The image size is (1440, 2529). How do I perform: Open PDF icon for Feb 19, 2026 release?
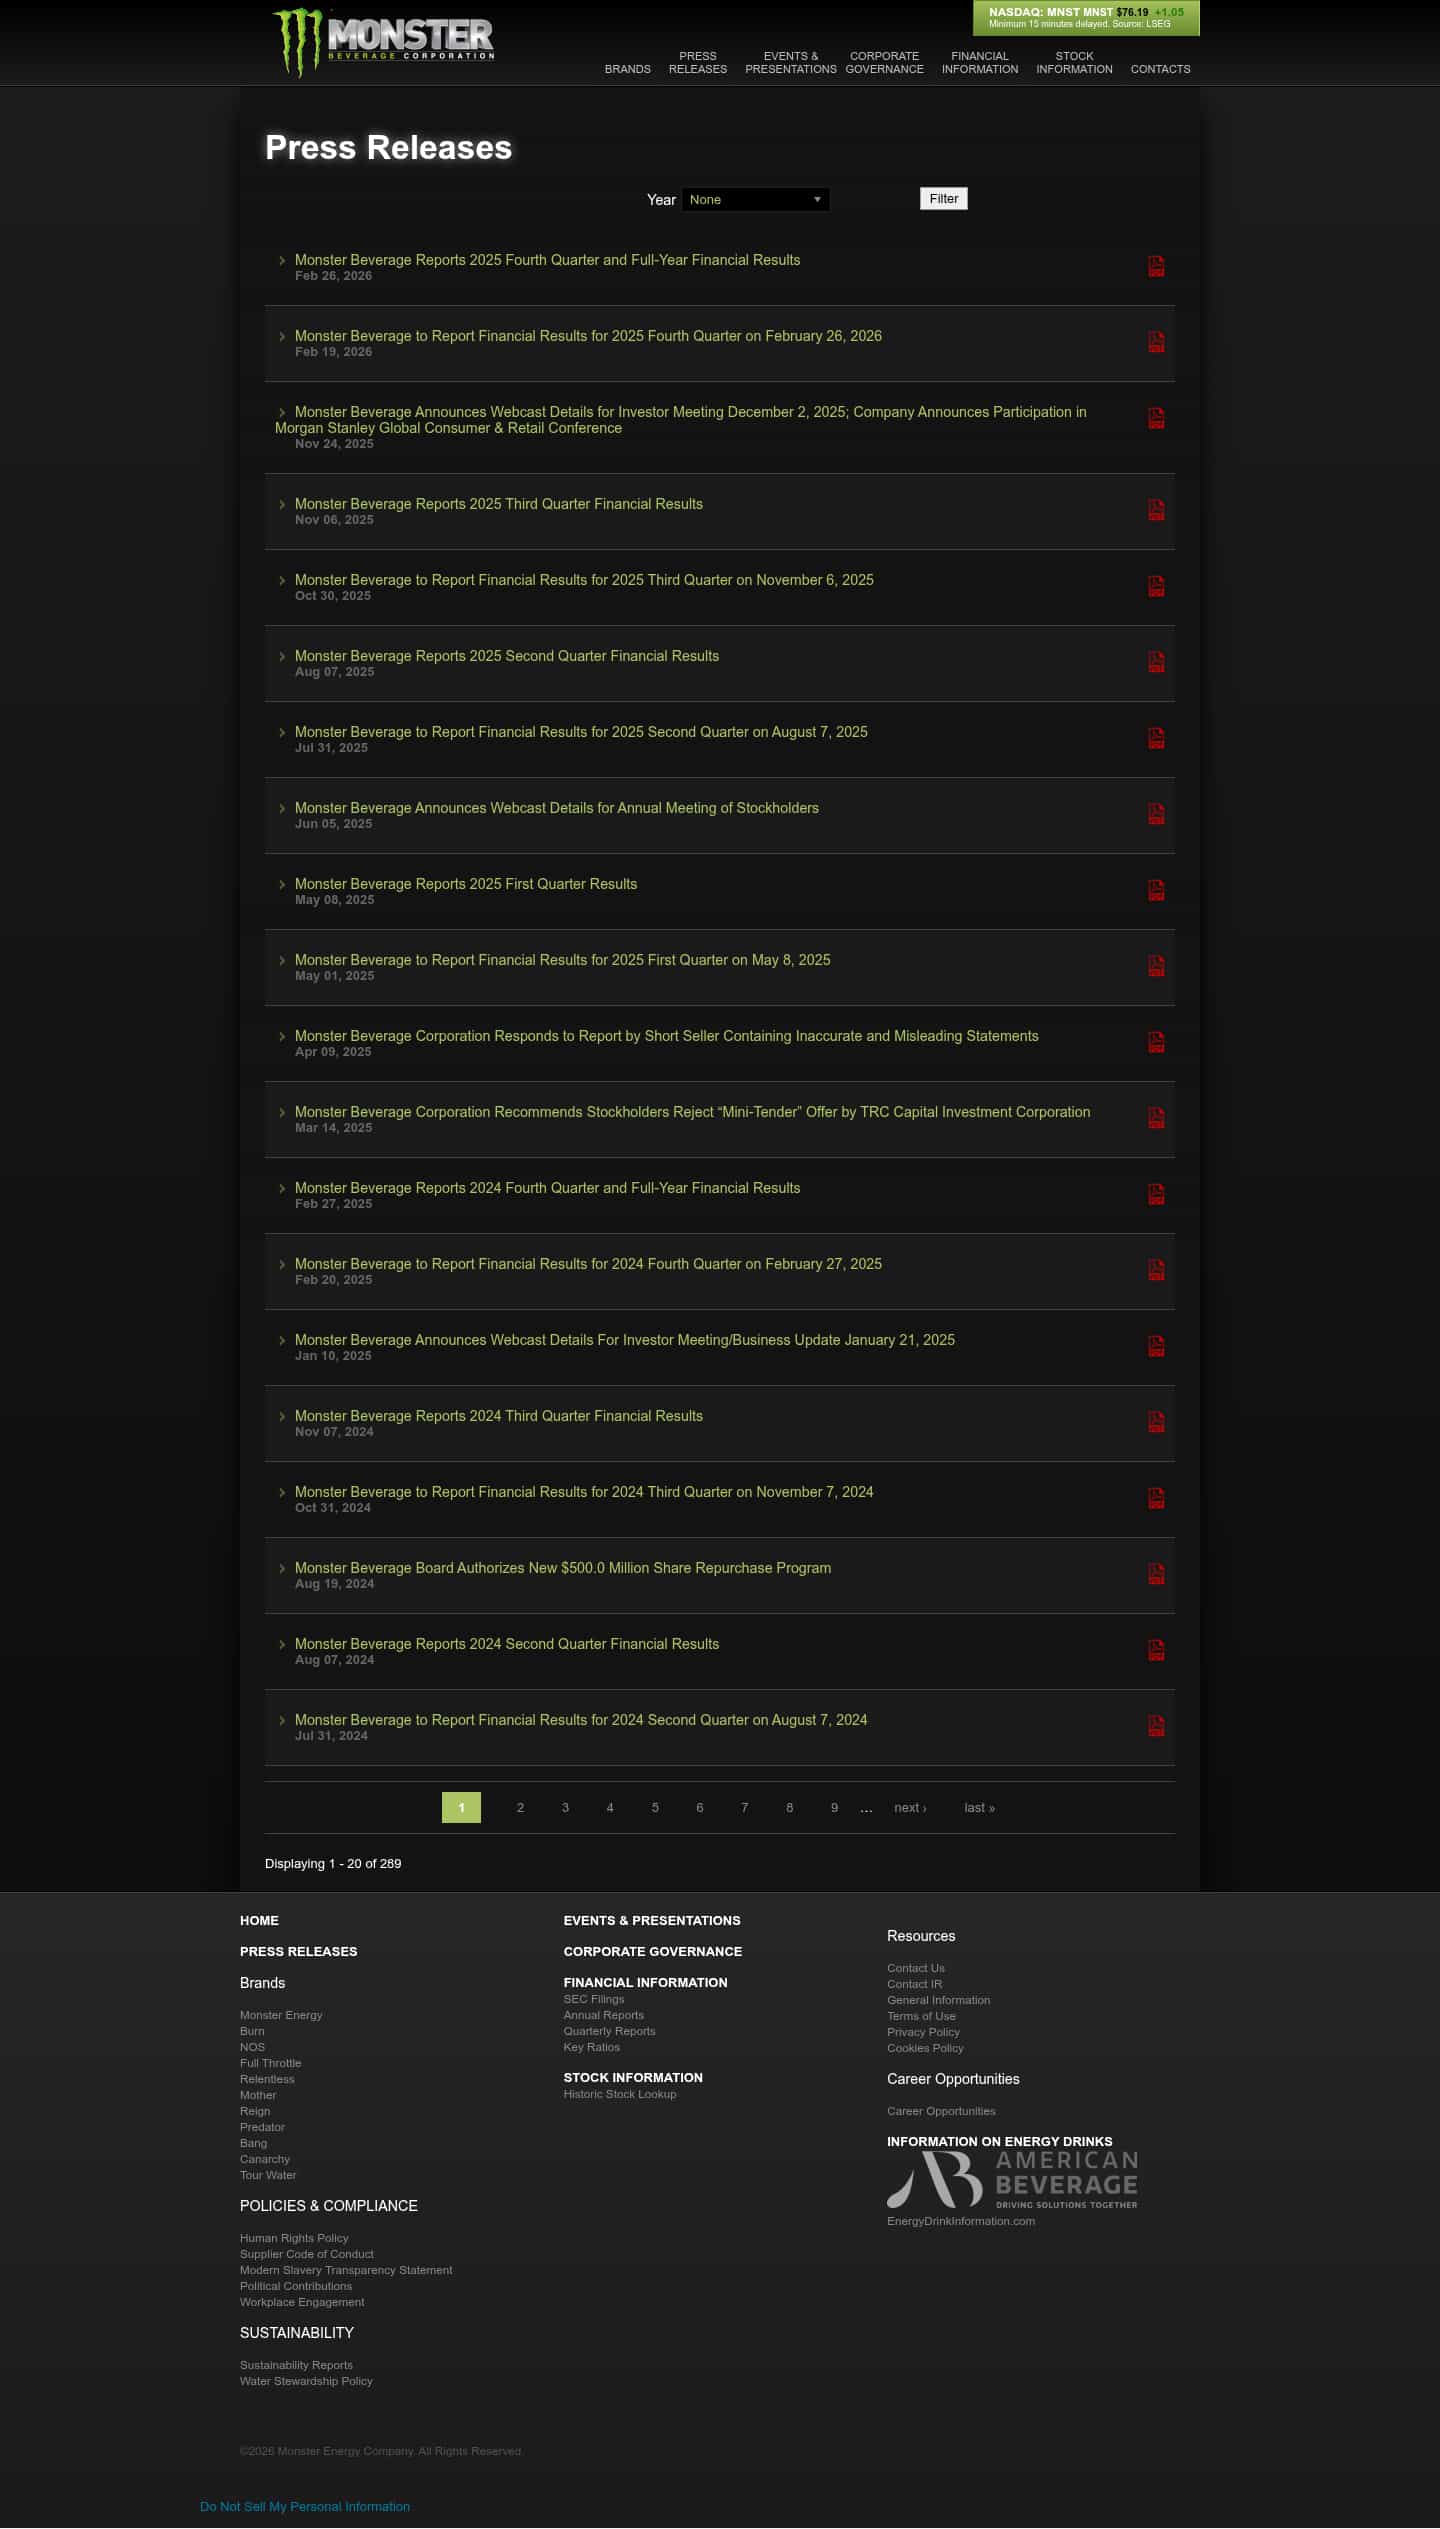1156,342
